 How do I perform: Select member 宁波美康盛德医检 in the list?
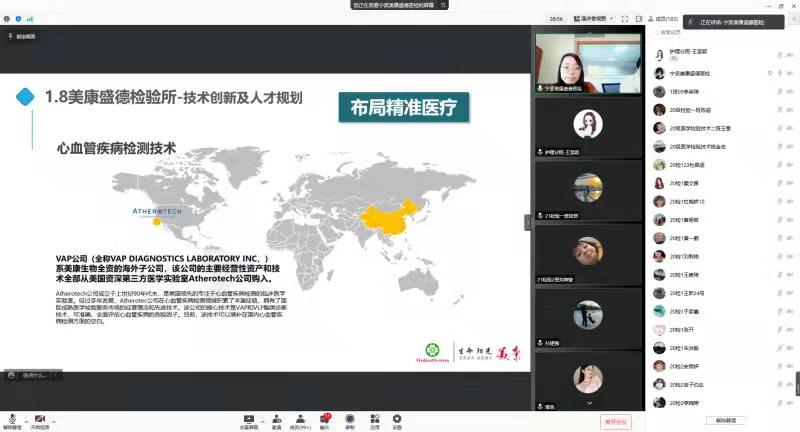(x=723, y=73)
